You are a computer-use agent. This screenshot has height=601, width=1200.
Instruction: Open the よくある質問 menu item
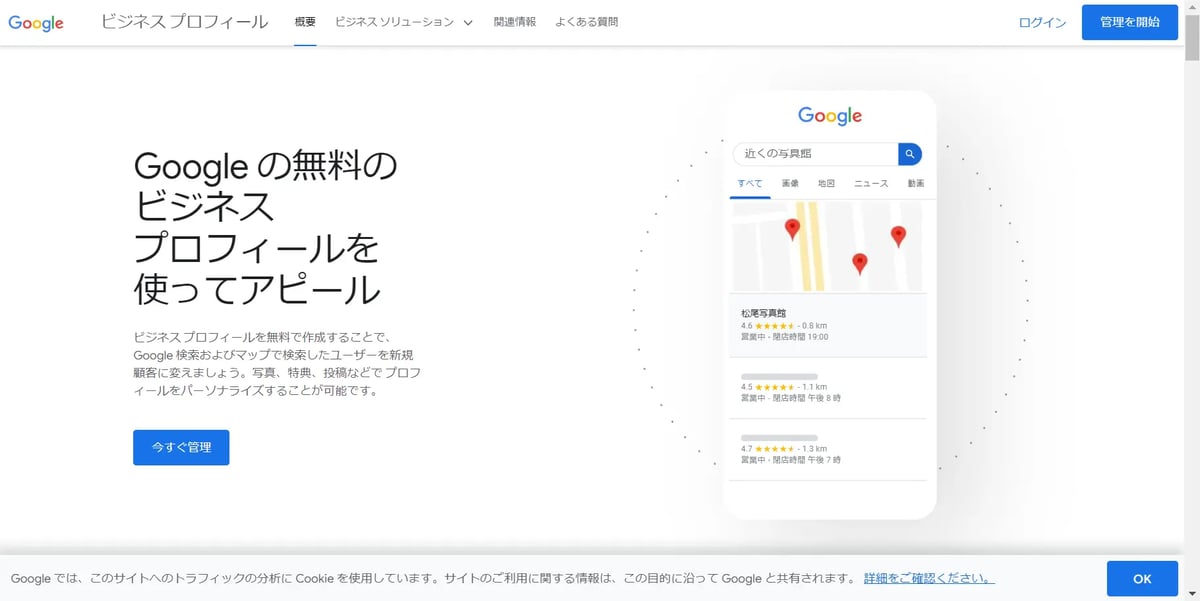pyautogui.click(x=587, y=22)
